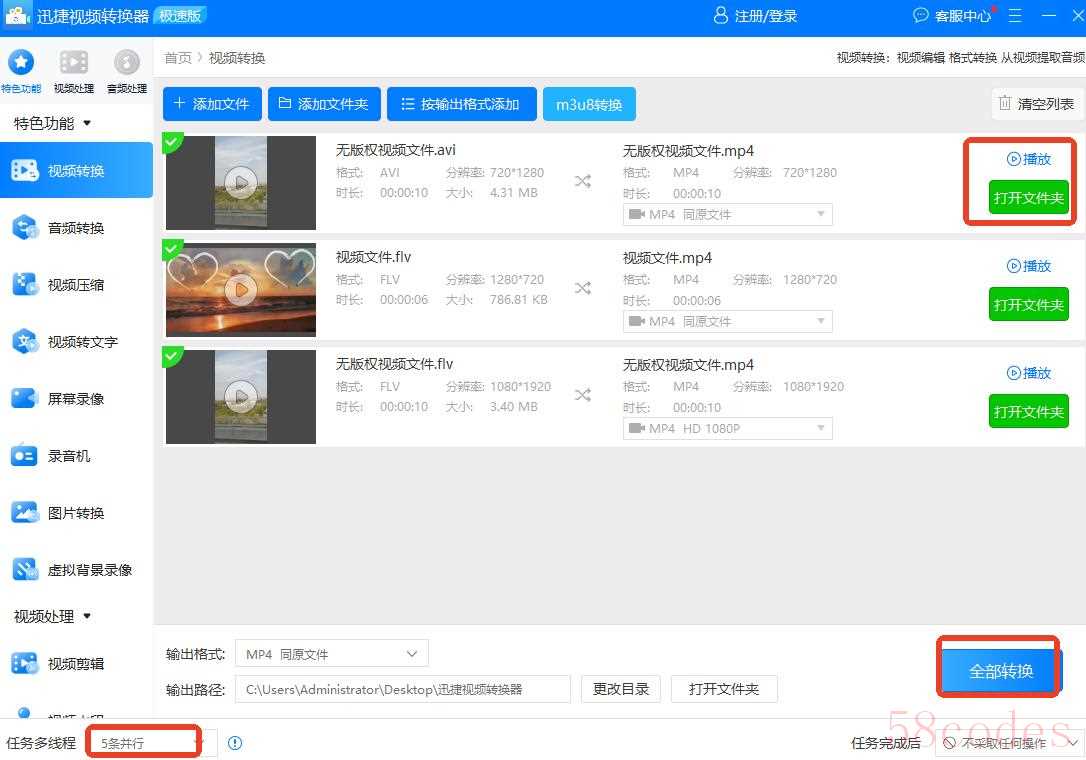Click the 添加文件夹 button
This screenshot has width=1086, height=760.
[323, 104]
